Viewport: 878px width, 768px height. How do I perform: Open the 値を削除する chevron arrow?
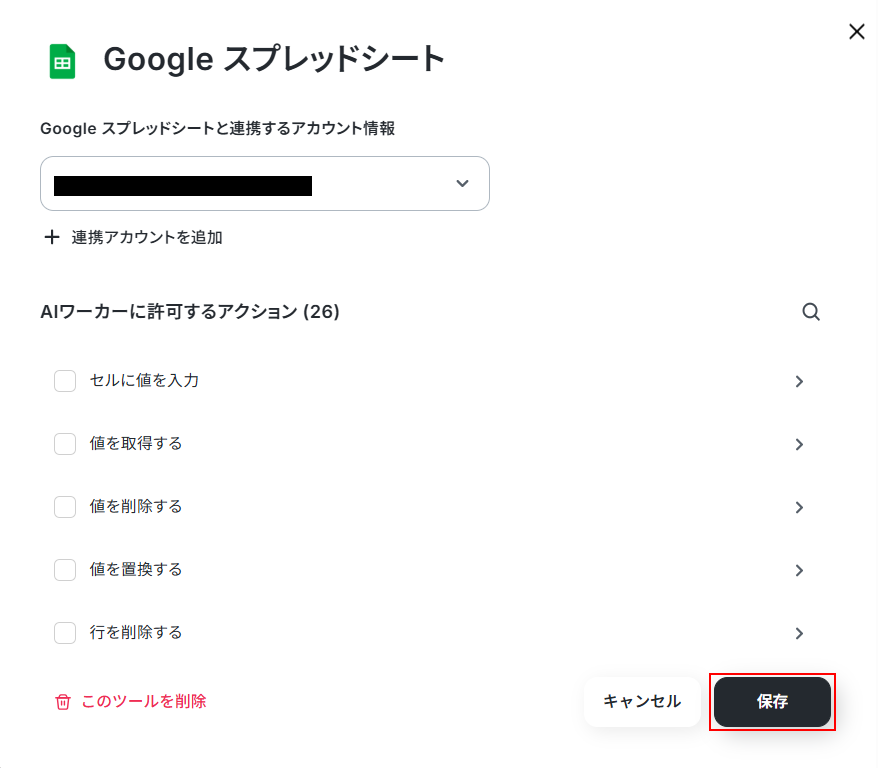[x=799, y=507]
